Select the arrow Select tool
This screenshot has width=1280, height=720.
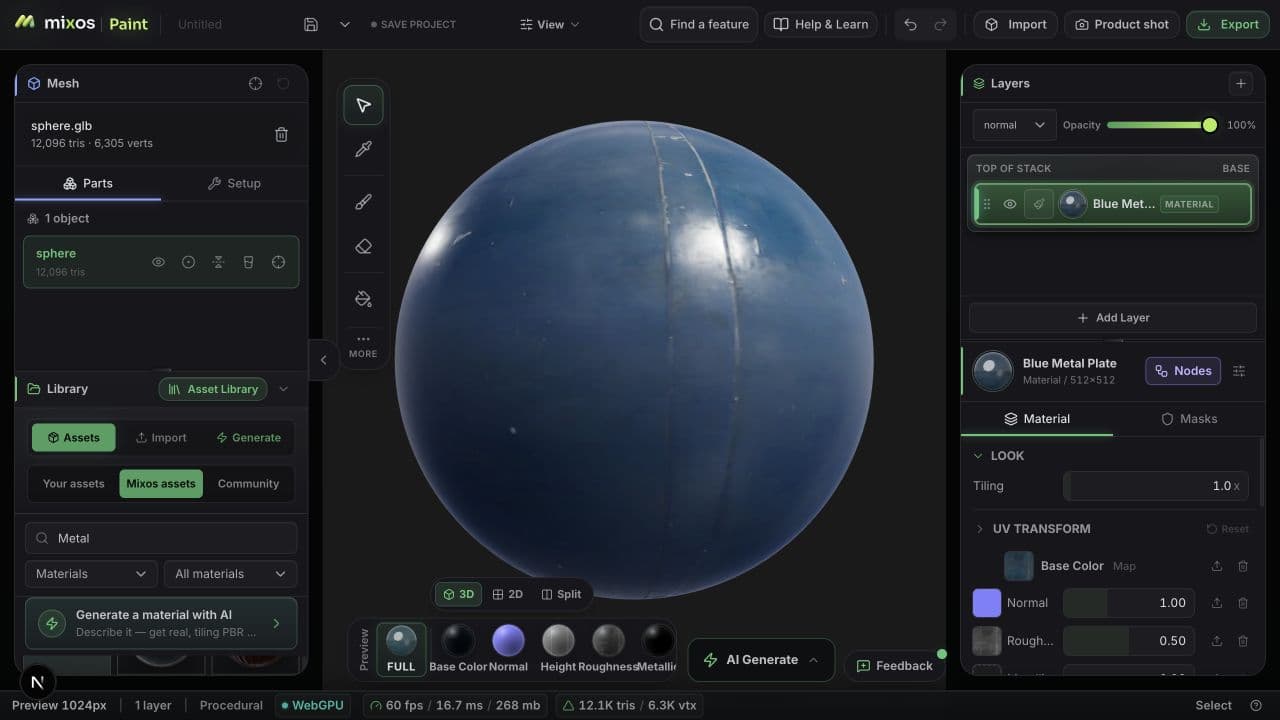(x=363, y=105)
